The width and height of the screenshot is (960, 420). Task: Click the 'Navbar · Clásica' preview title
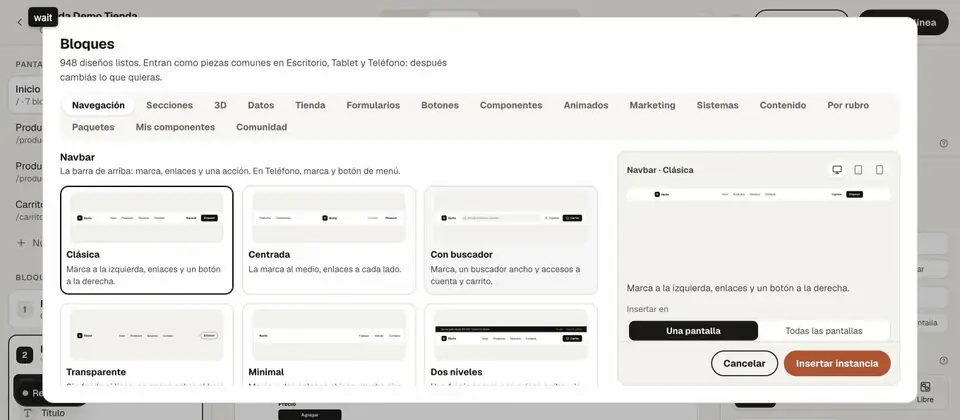click(660, 170)
